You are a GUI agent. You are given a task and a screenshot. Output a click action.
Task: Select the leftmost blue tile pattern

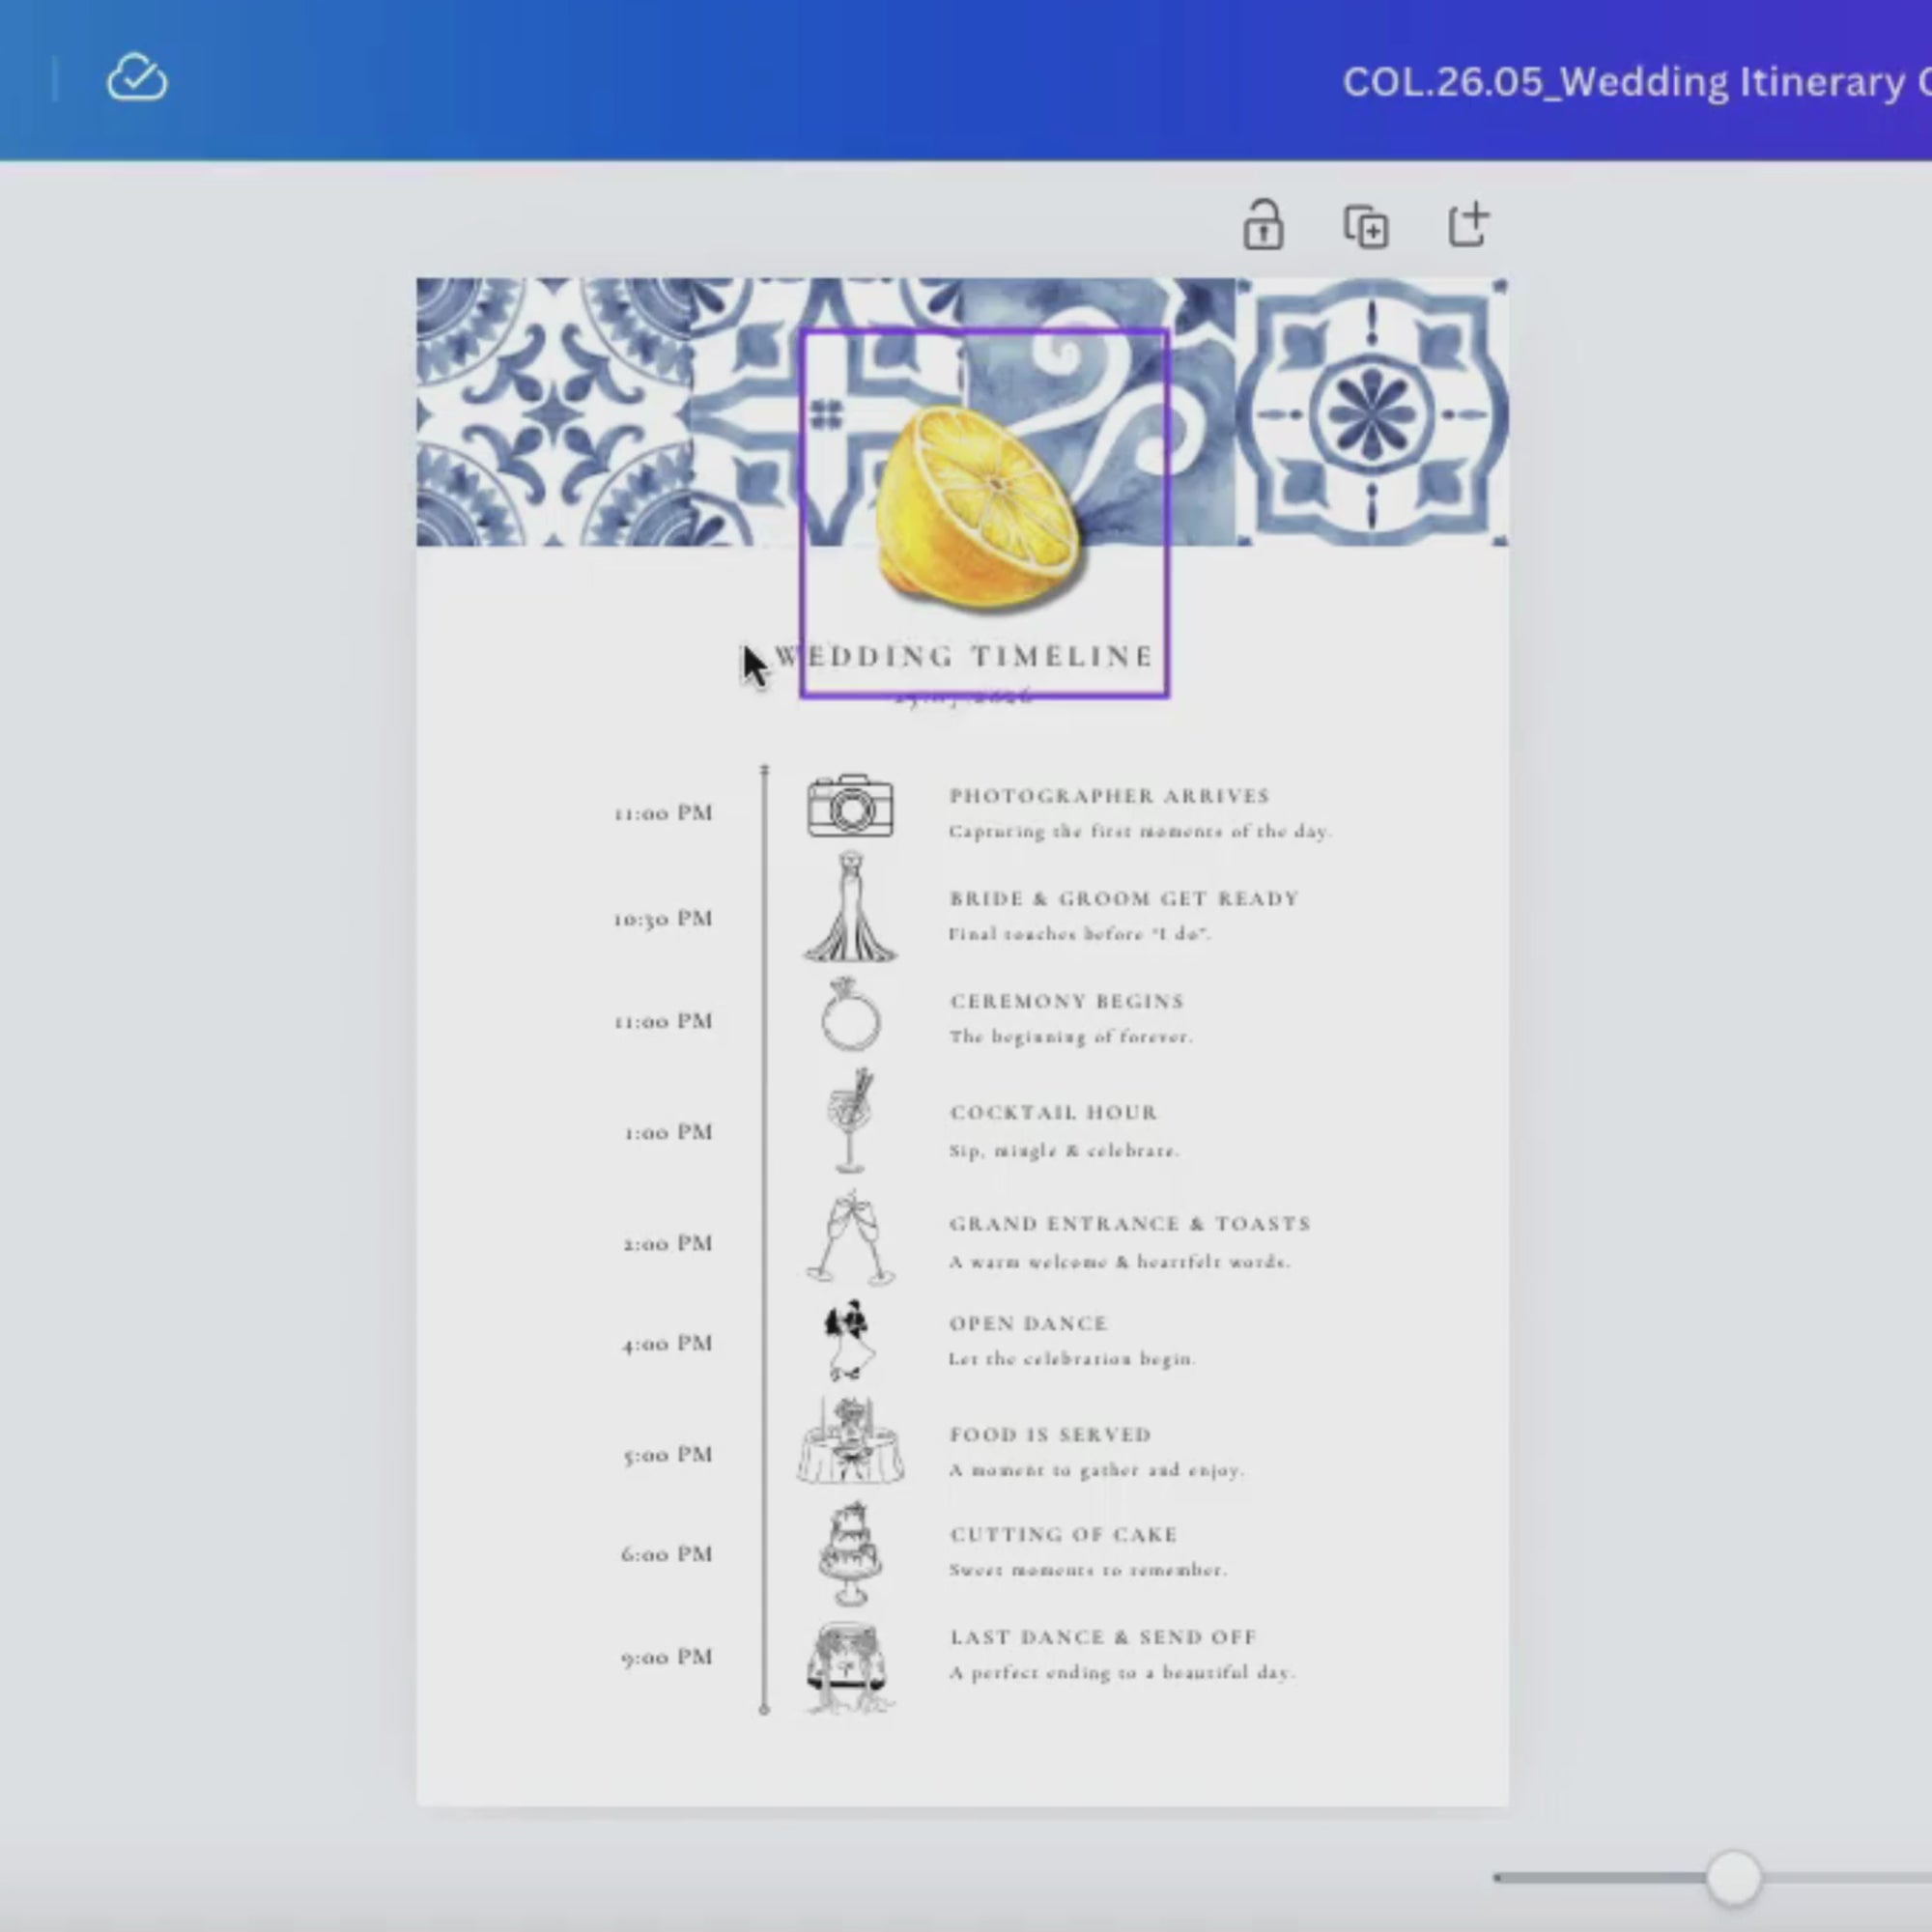[x=553, y=412]
